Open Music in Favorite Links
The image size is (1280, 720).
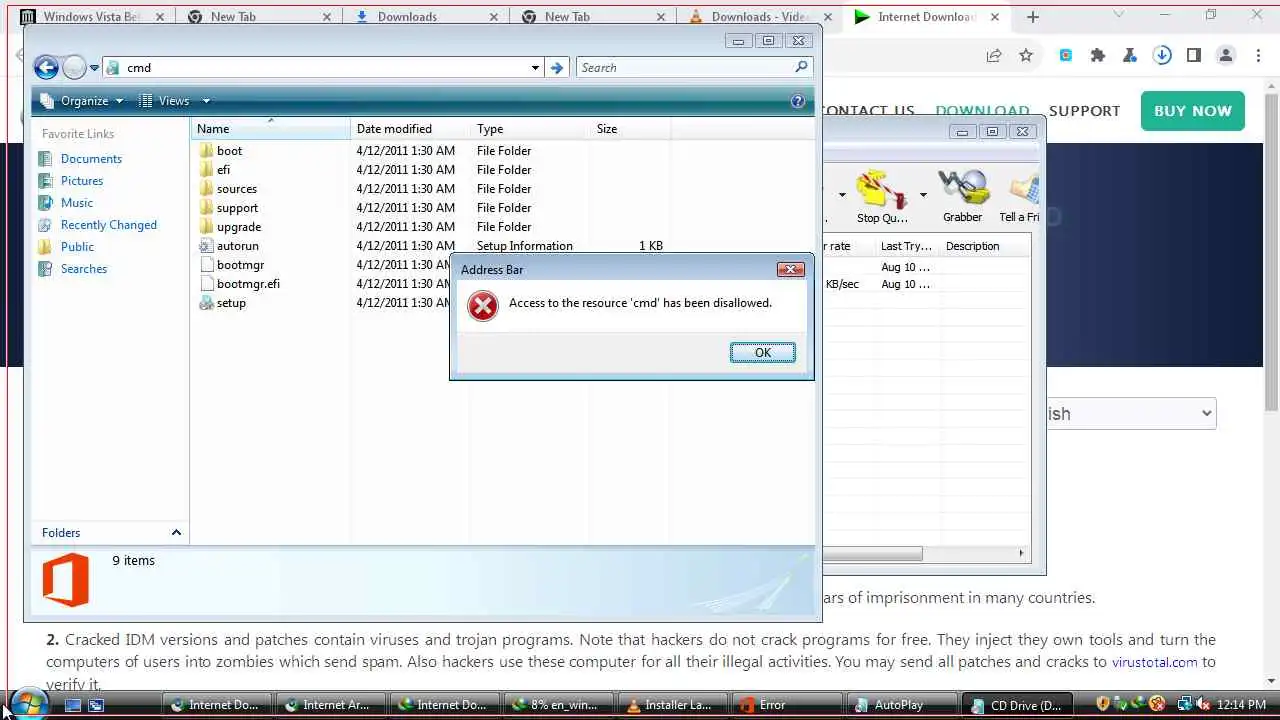[x=76, y=202]
